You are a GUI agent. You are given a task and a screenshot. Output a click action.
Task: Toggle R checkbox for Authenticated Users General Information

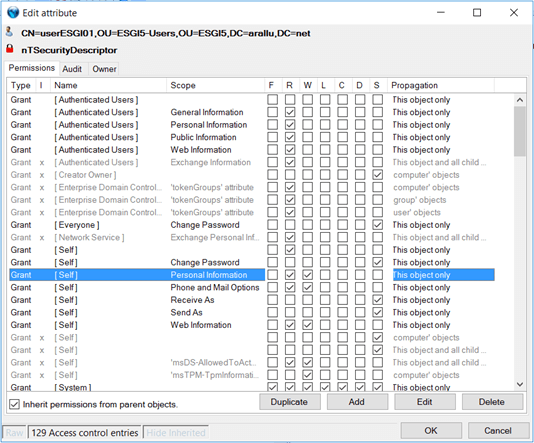(290, 112)
